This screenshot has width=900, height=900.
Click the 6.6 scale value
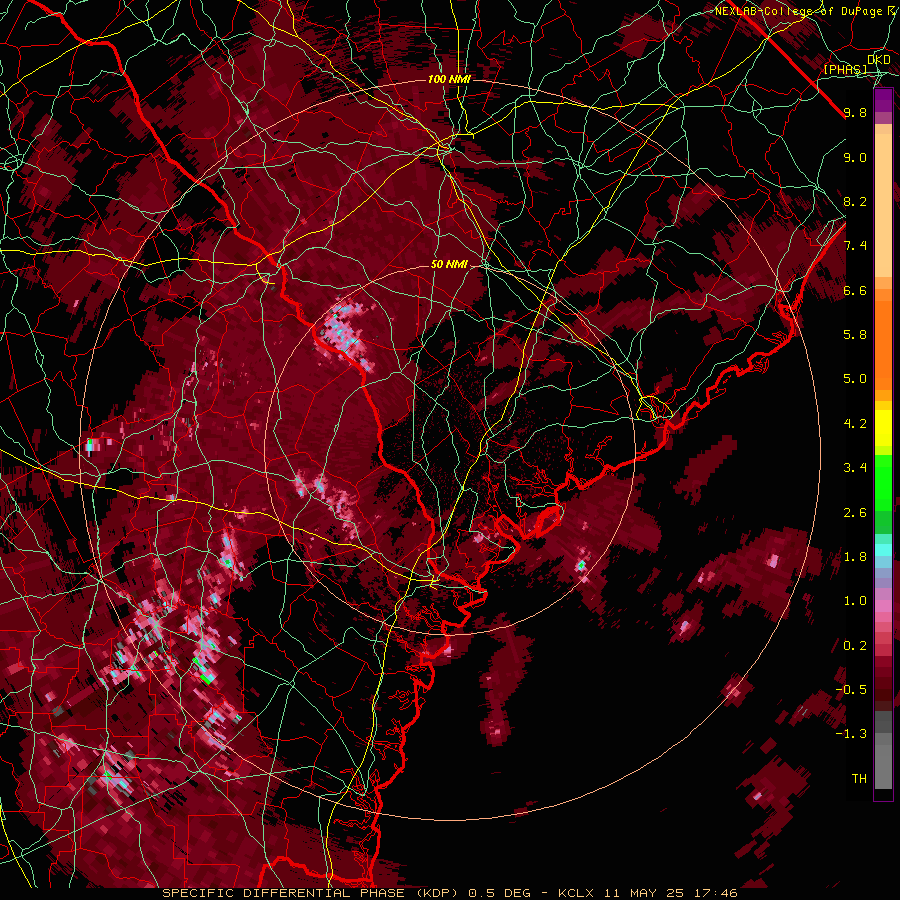[855, 290]
